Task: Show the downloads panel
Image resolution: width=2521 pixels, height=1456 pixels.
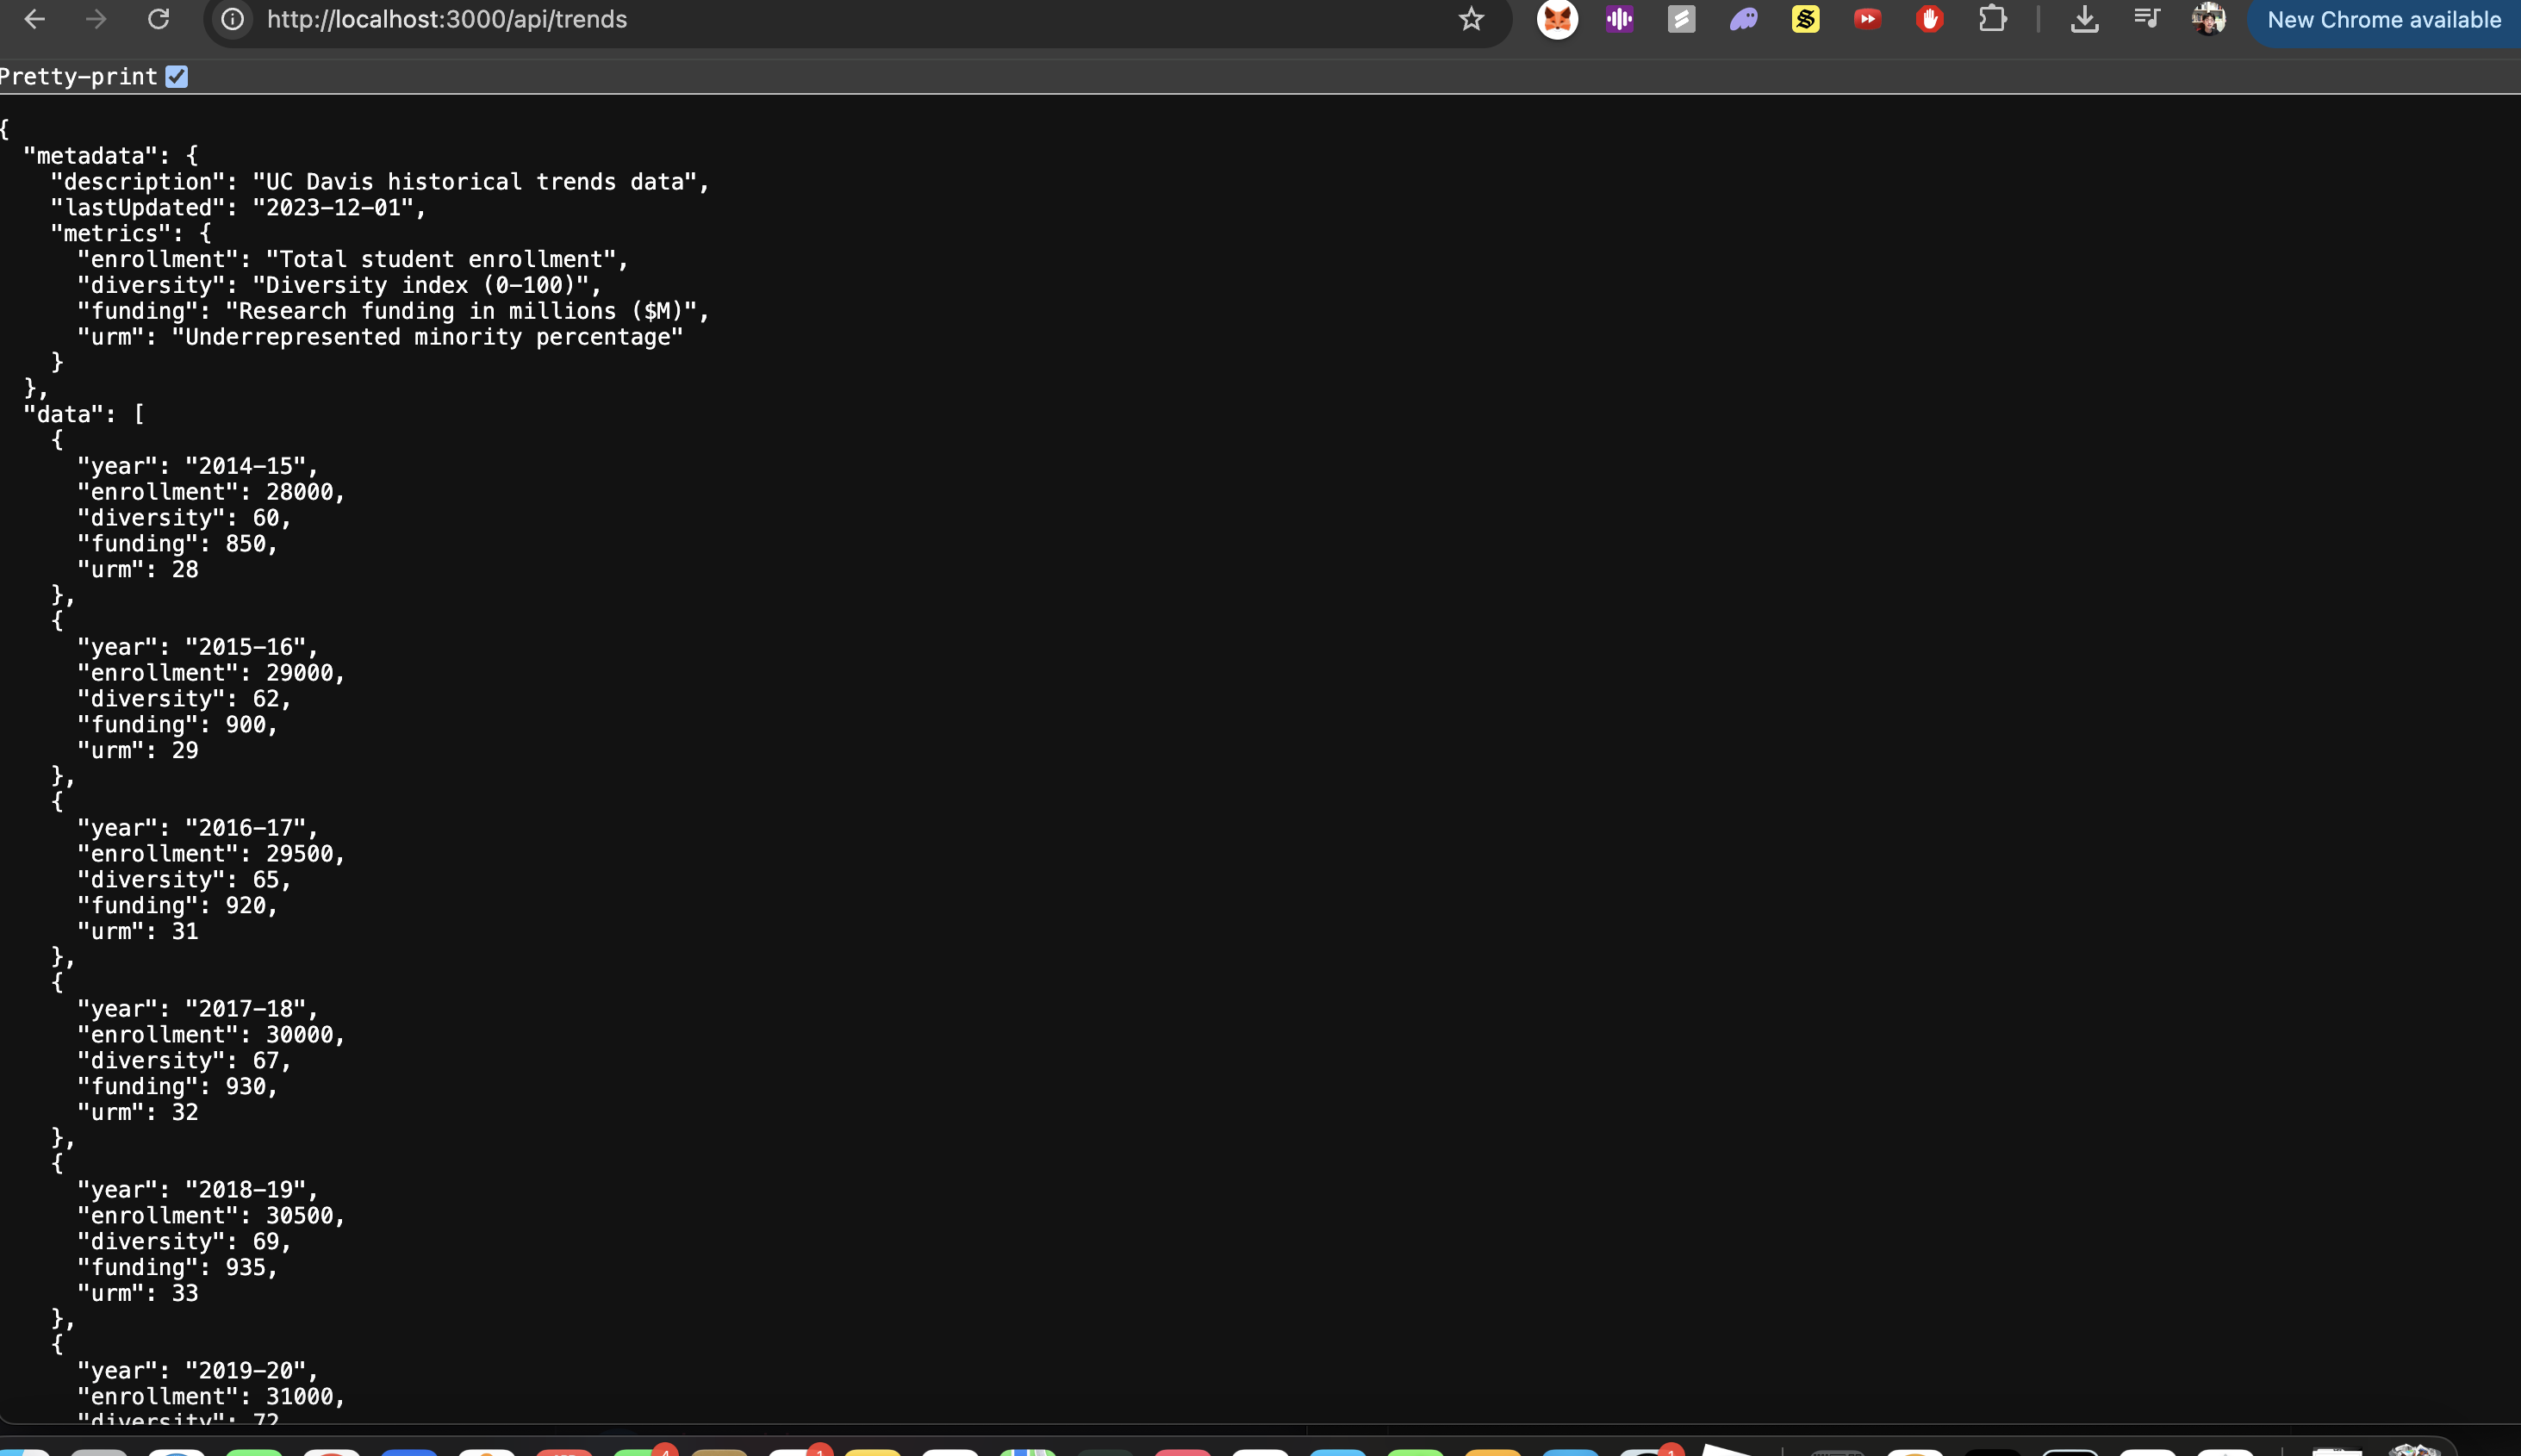Action: 2084,19
